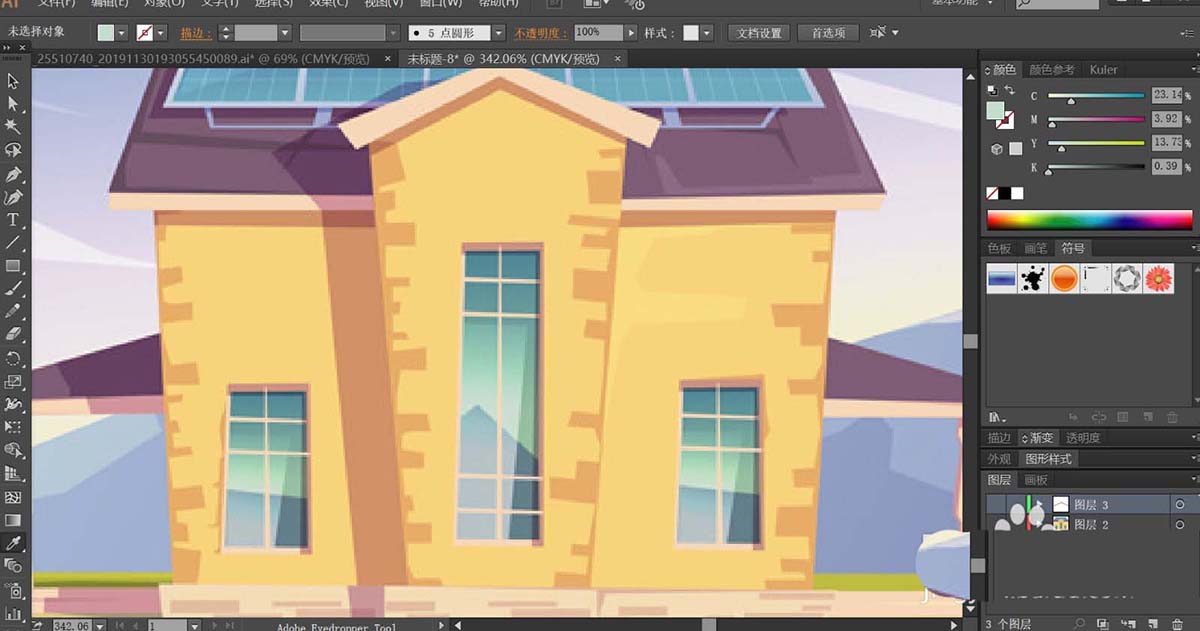Click stroke weight stepper arrows
1200x631 pixels.
click(x=225, y=33)
